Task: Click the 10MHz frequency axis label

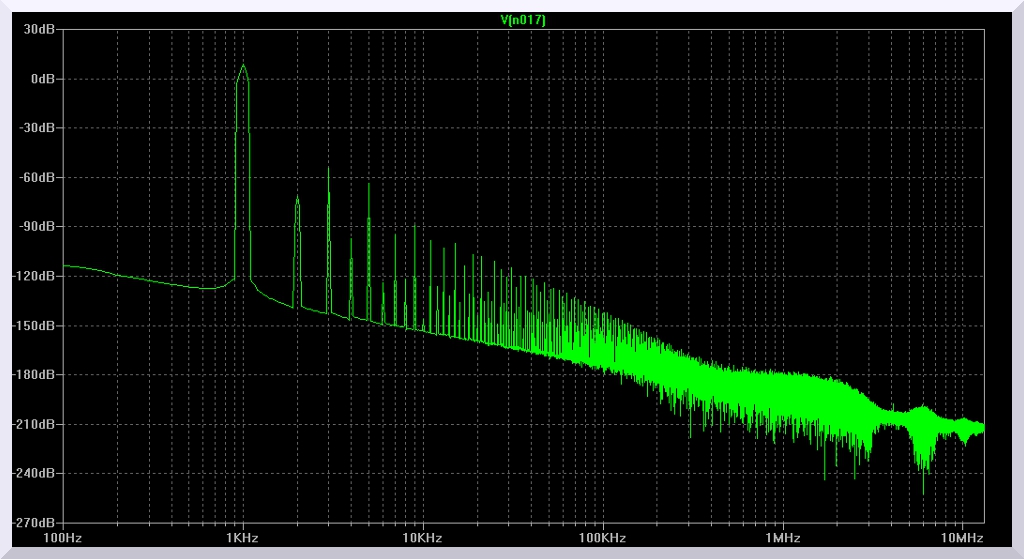Action: pos(962,538)
